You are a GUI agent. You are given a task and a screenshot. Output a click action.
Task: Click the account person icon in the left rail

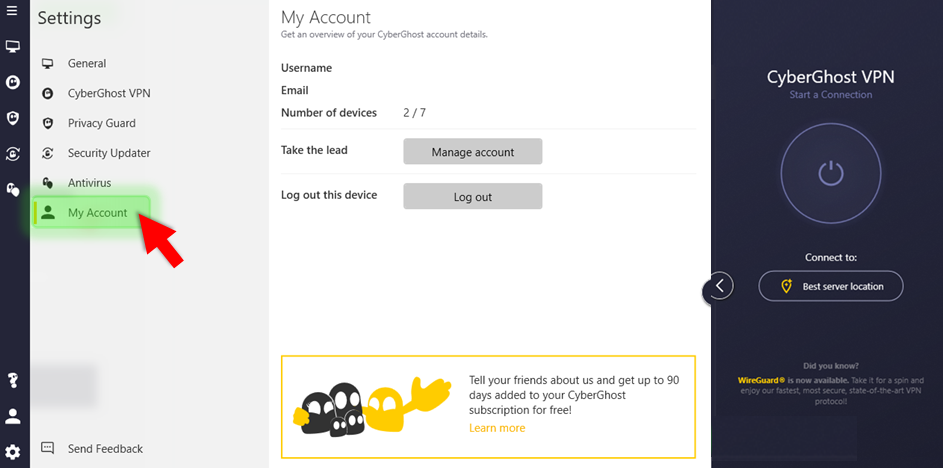(x=13, y=416)
